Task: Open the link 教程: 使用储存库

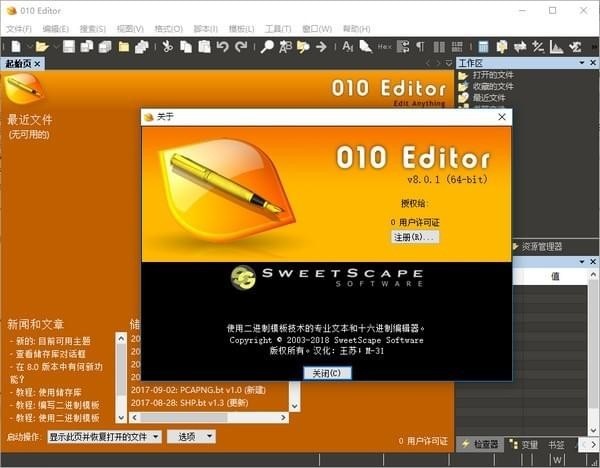Action: [48, 392]
